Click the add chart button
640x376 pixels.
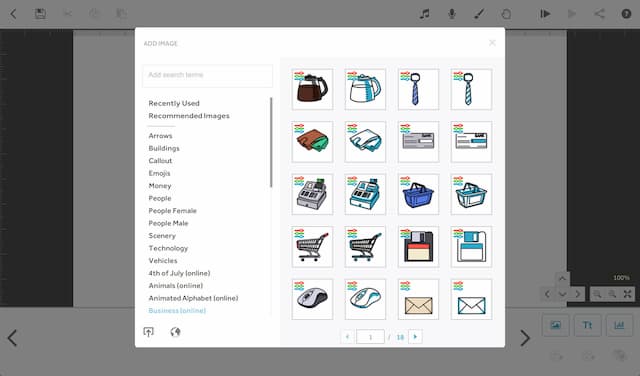point(619,325)
